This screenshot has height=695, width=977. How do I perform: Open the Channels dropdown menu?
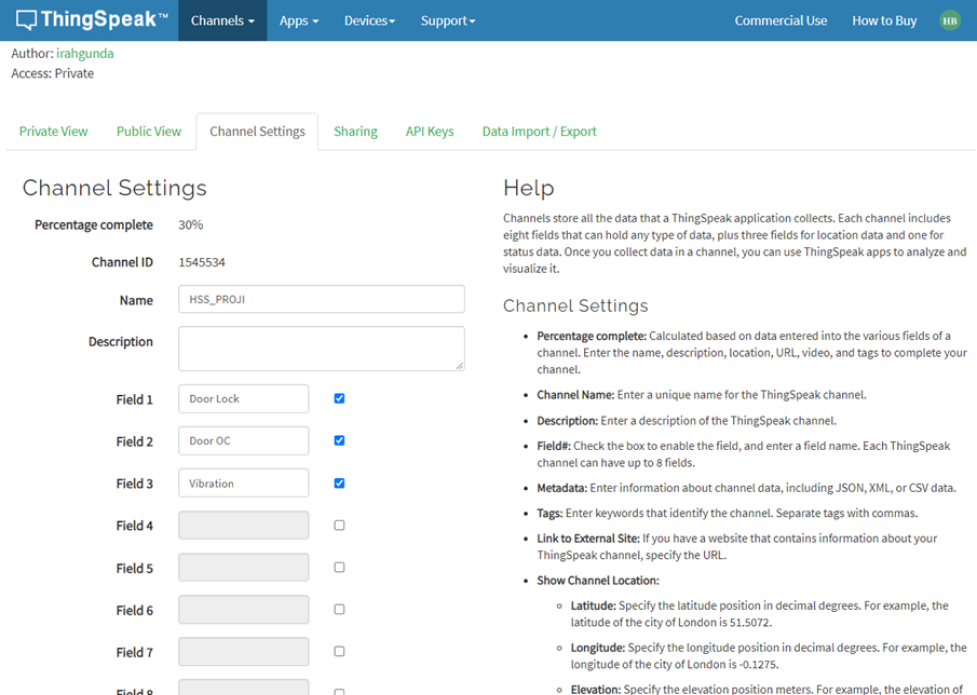tap(222, 21)
